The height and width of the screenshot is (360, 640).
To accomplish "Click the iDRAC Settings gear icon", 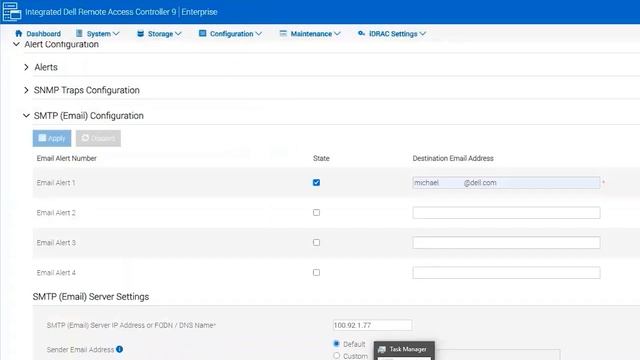I will [x=361, y=33].
